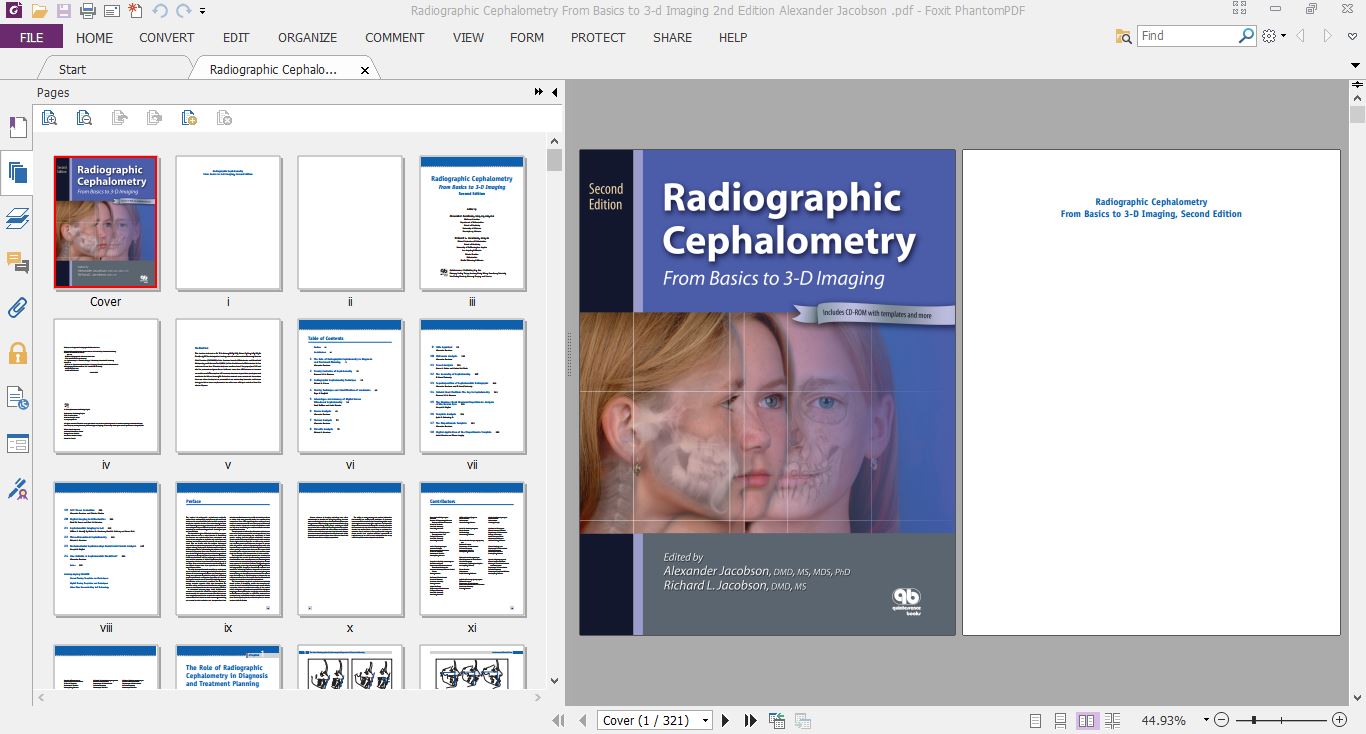
Task: Toggle full-screen ribbon mode icon
Action: point(1240,8)
